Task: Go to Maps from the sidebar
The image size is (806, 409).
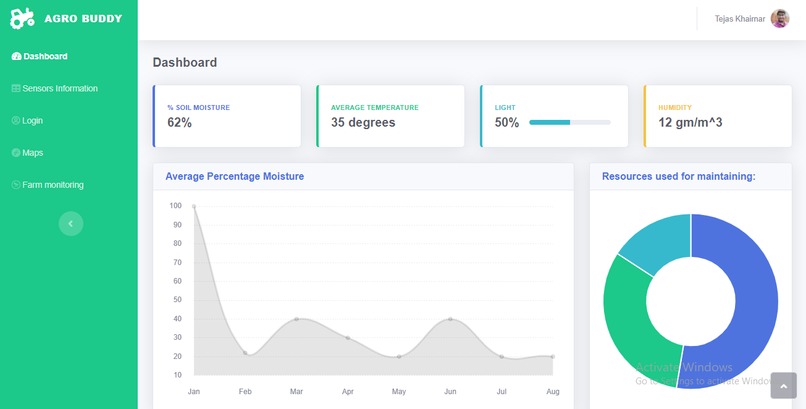Action: coord(27,153)
